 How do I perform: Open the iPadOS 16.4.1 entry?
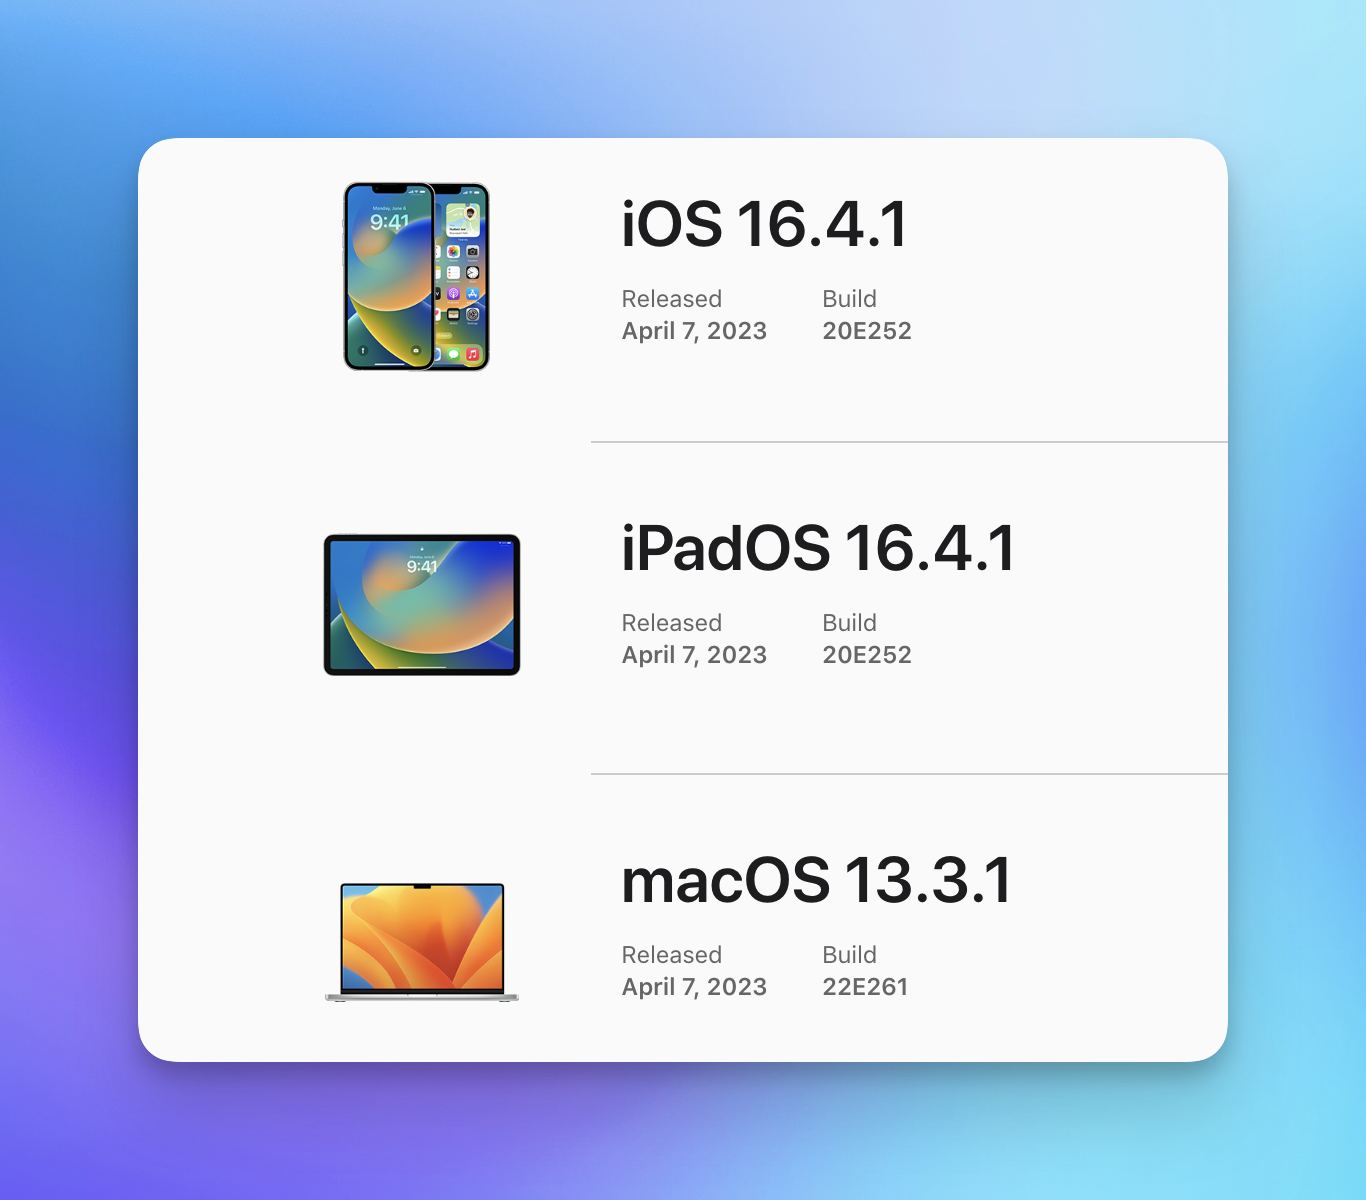[818, 547]
